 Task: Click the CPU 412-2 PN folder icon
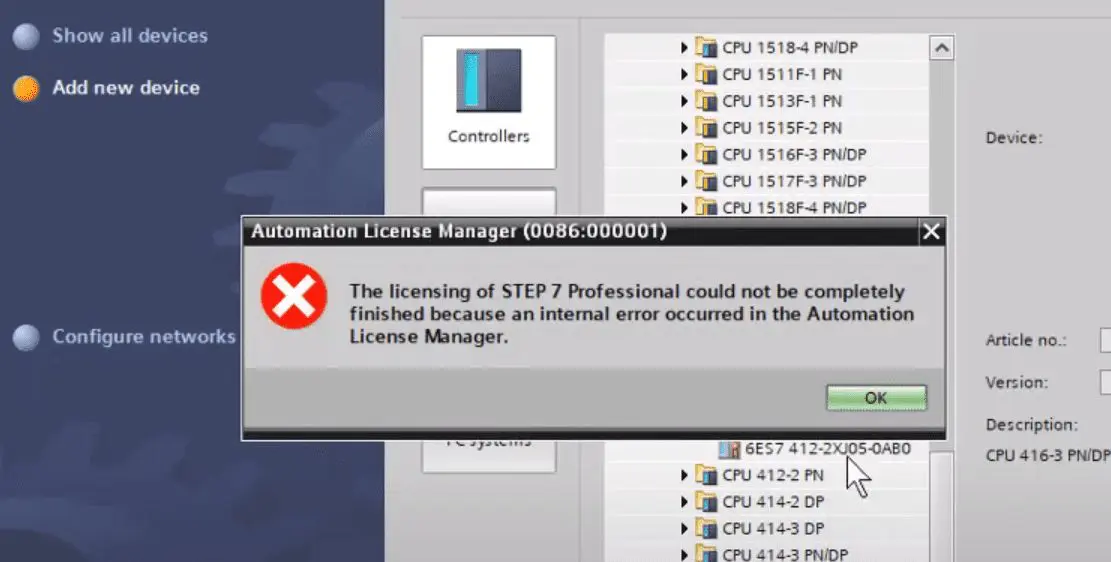click(706, 475)
